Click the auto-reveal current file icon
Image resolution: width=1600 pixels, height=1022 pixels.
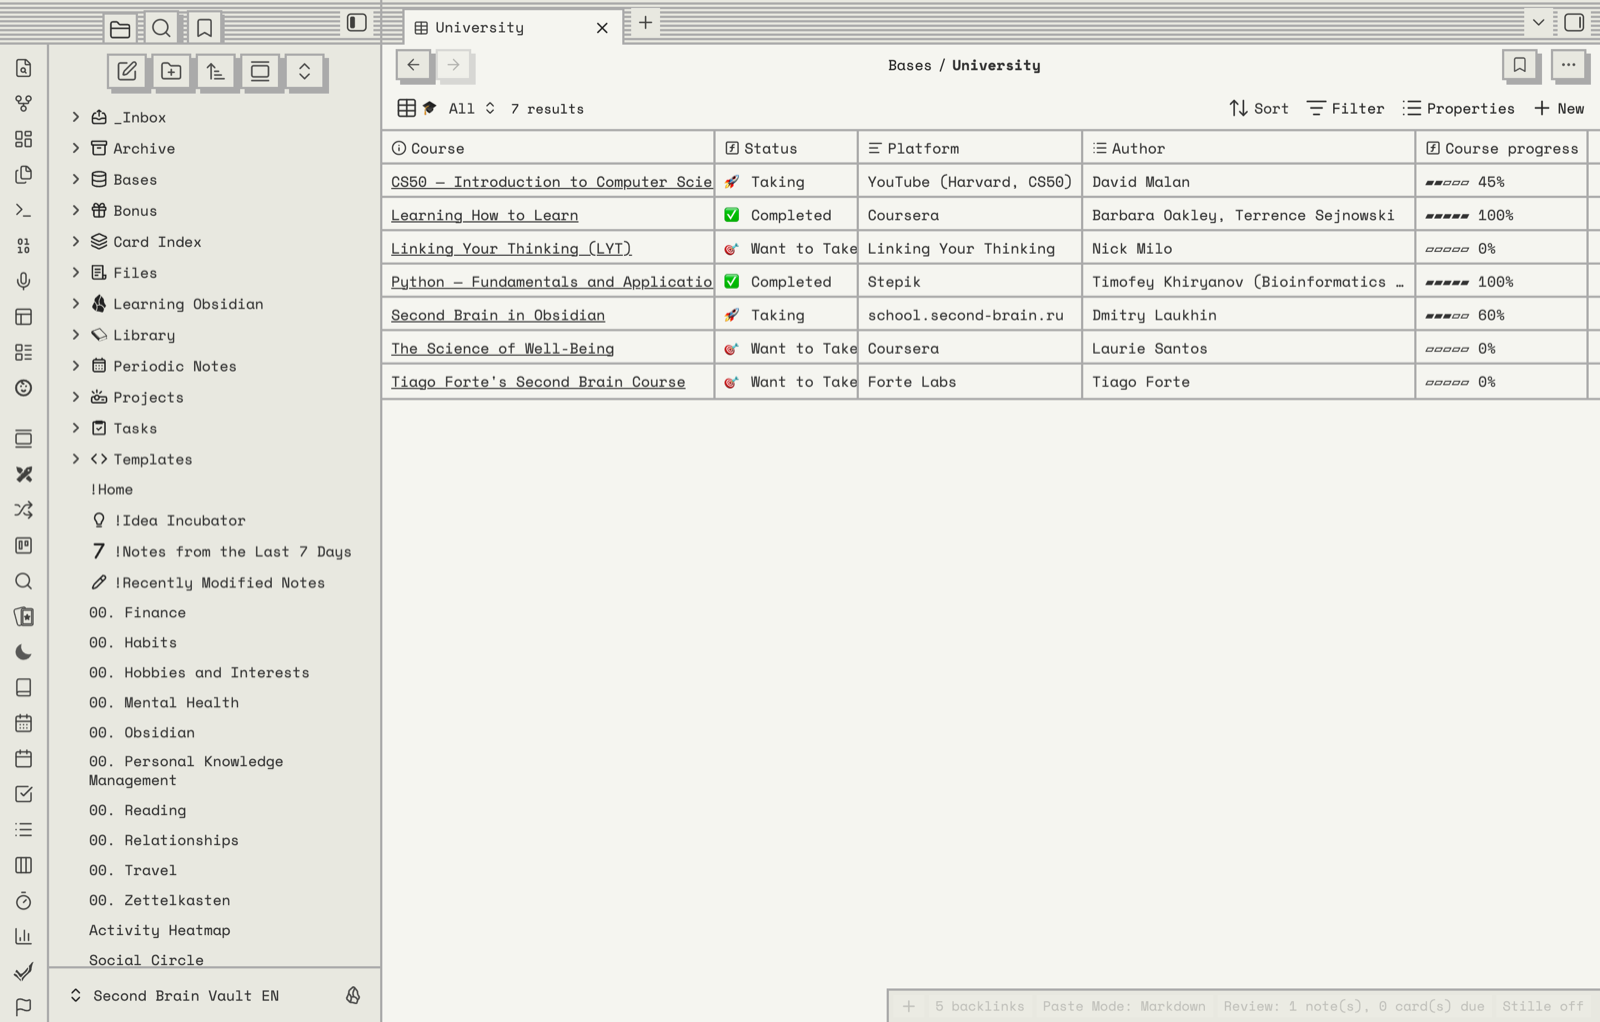(x=260, y=71)
